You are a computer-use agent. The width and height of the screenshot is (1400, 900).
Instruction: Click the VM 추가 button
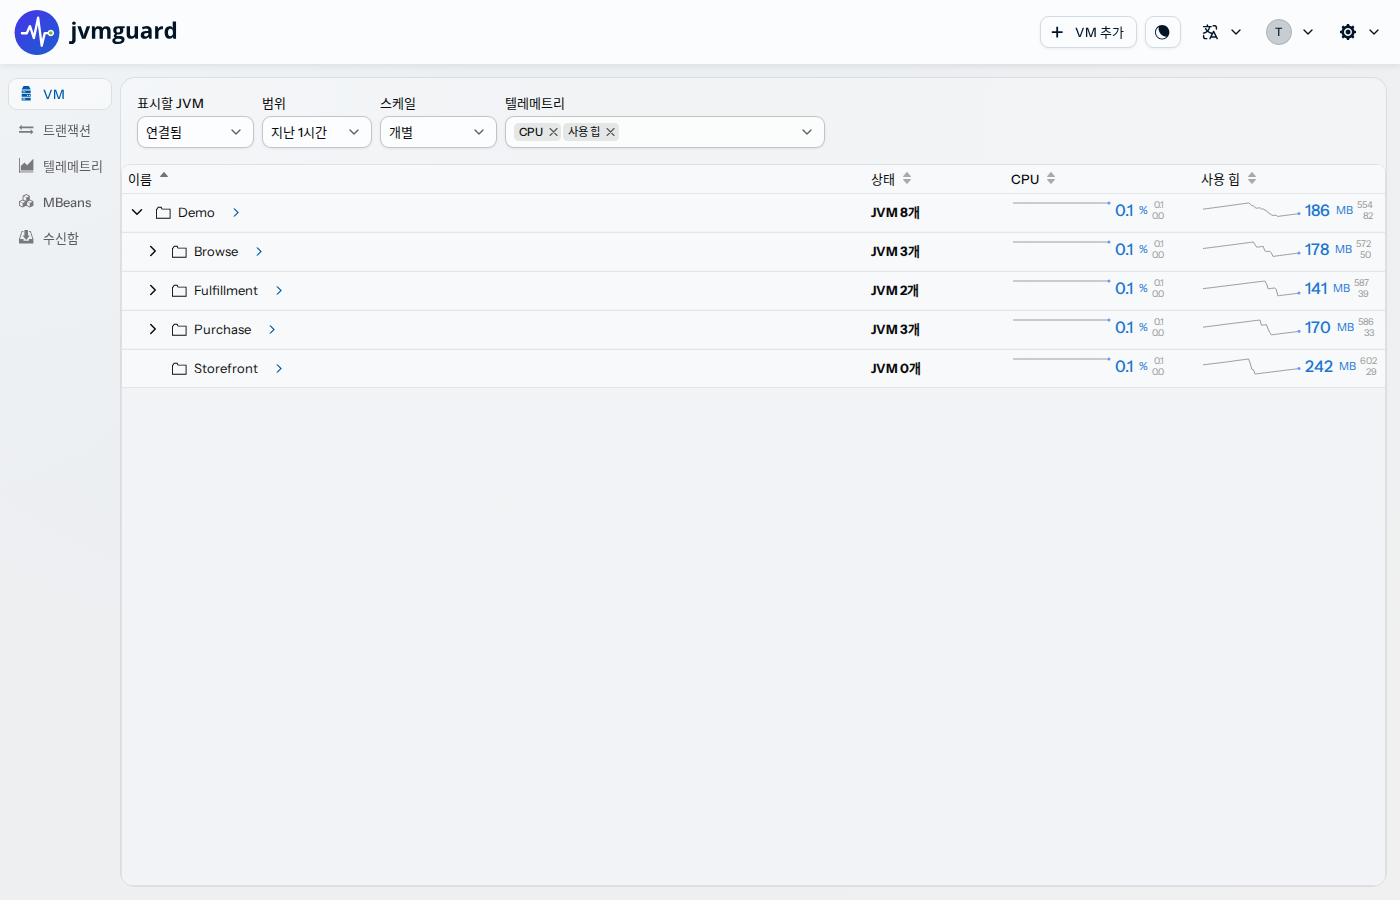click(1088, 32)
